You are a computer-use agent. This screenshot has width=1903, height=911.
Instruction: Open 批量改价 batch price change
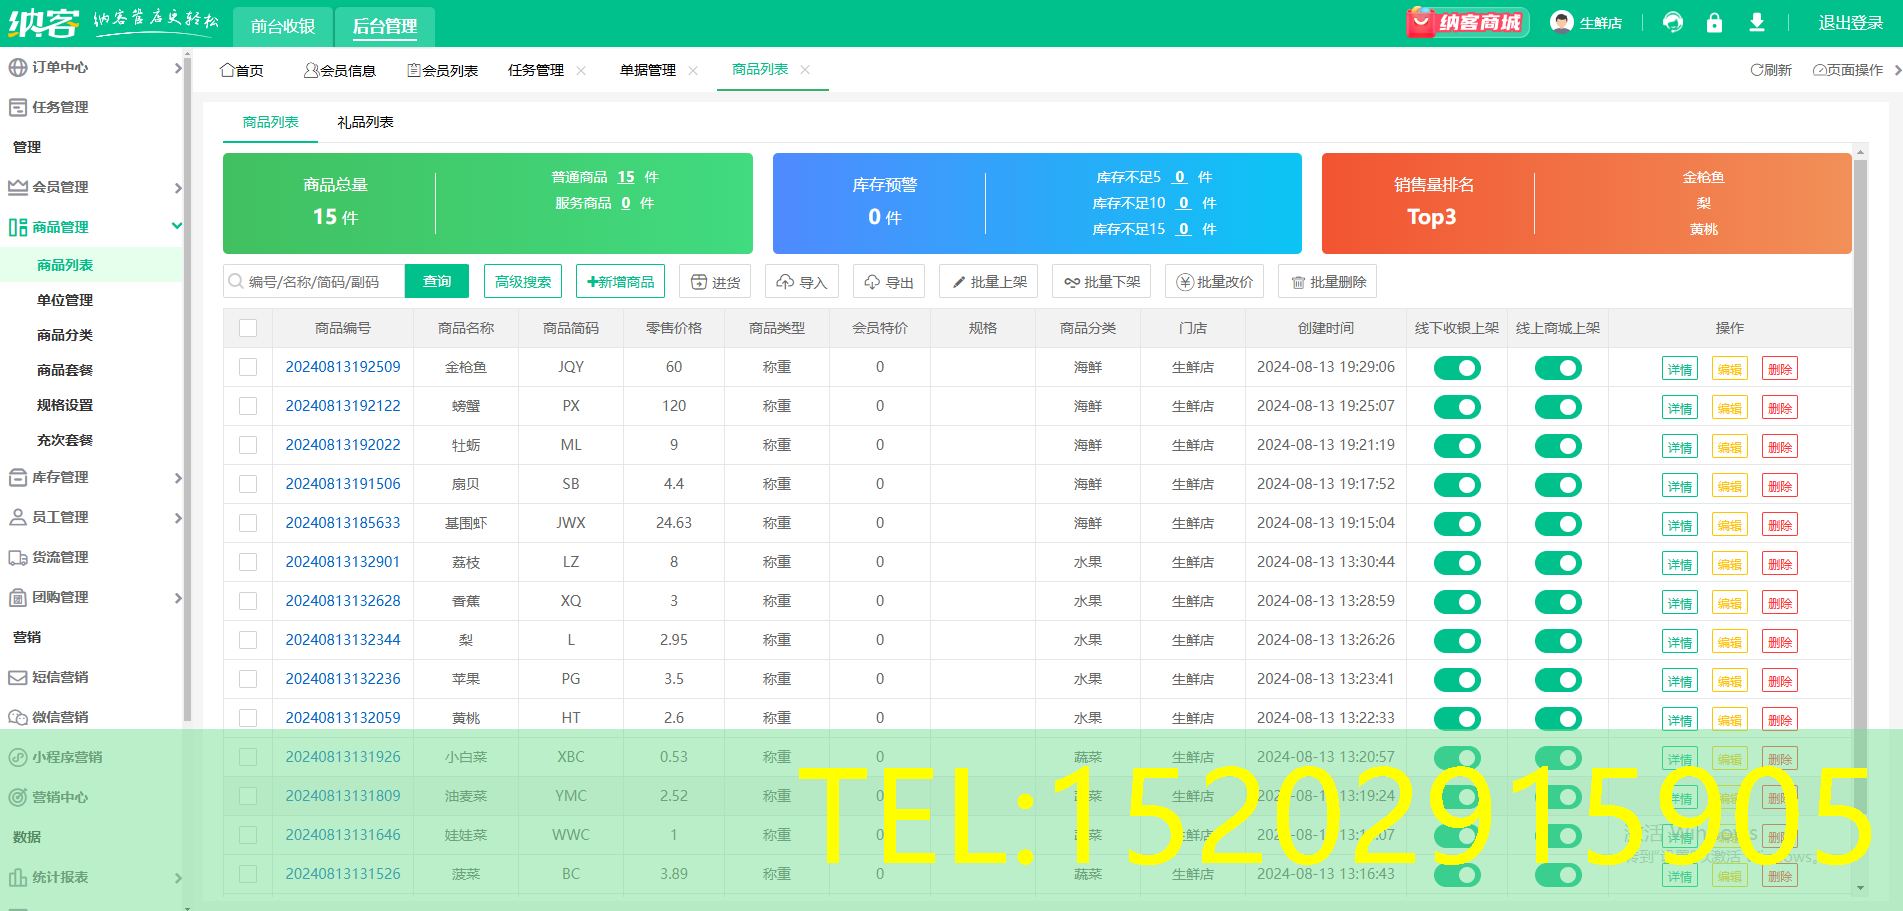pyautogui.click(x=1214, y=281)
